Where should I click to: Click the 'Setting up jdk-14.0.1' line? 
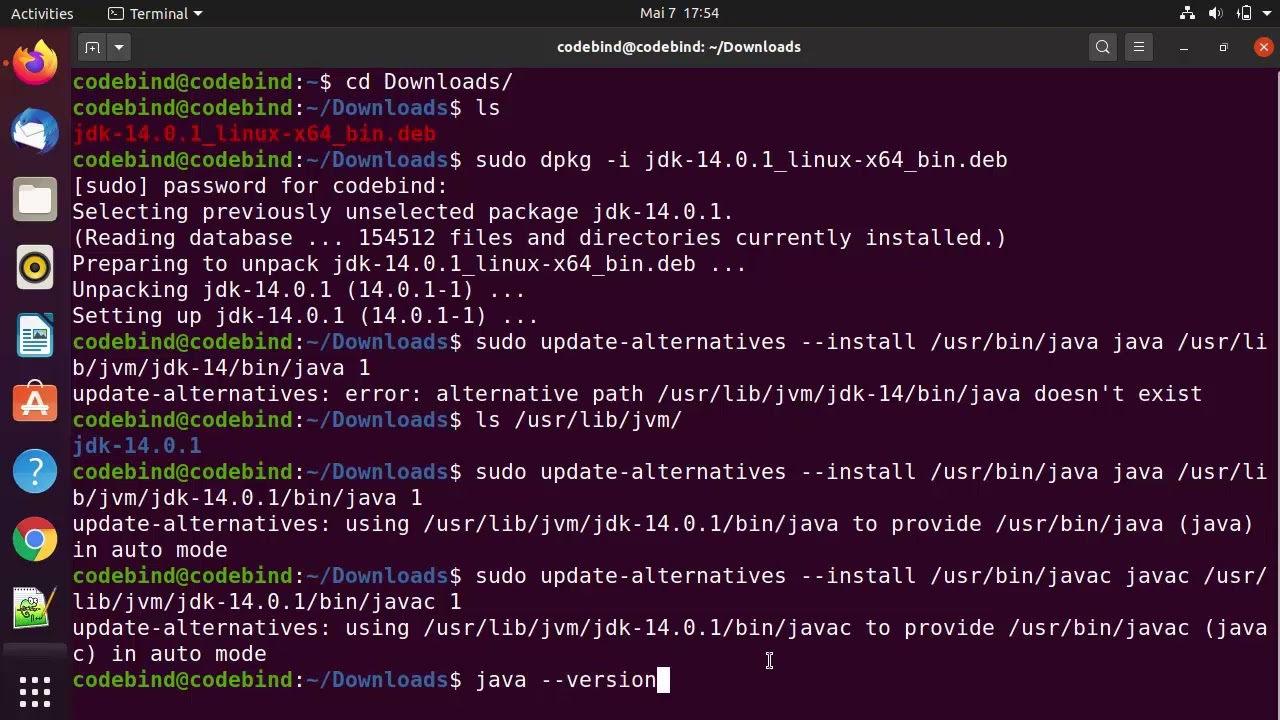coord(305,316)
